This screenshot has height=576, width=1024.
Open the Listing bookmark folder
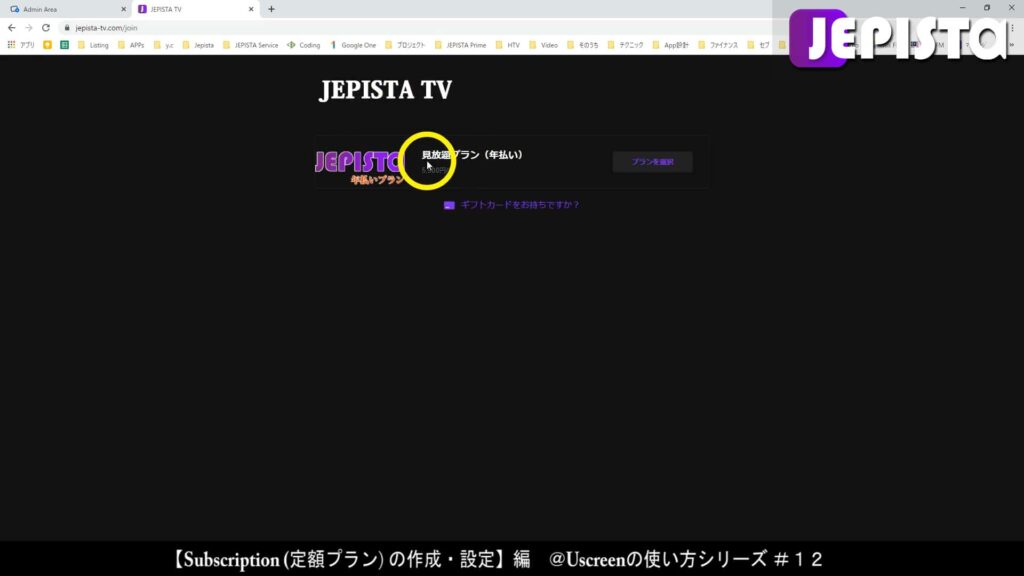(93, 45)
